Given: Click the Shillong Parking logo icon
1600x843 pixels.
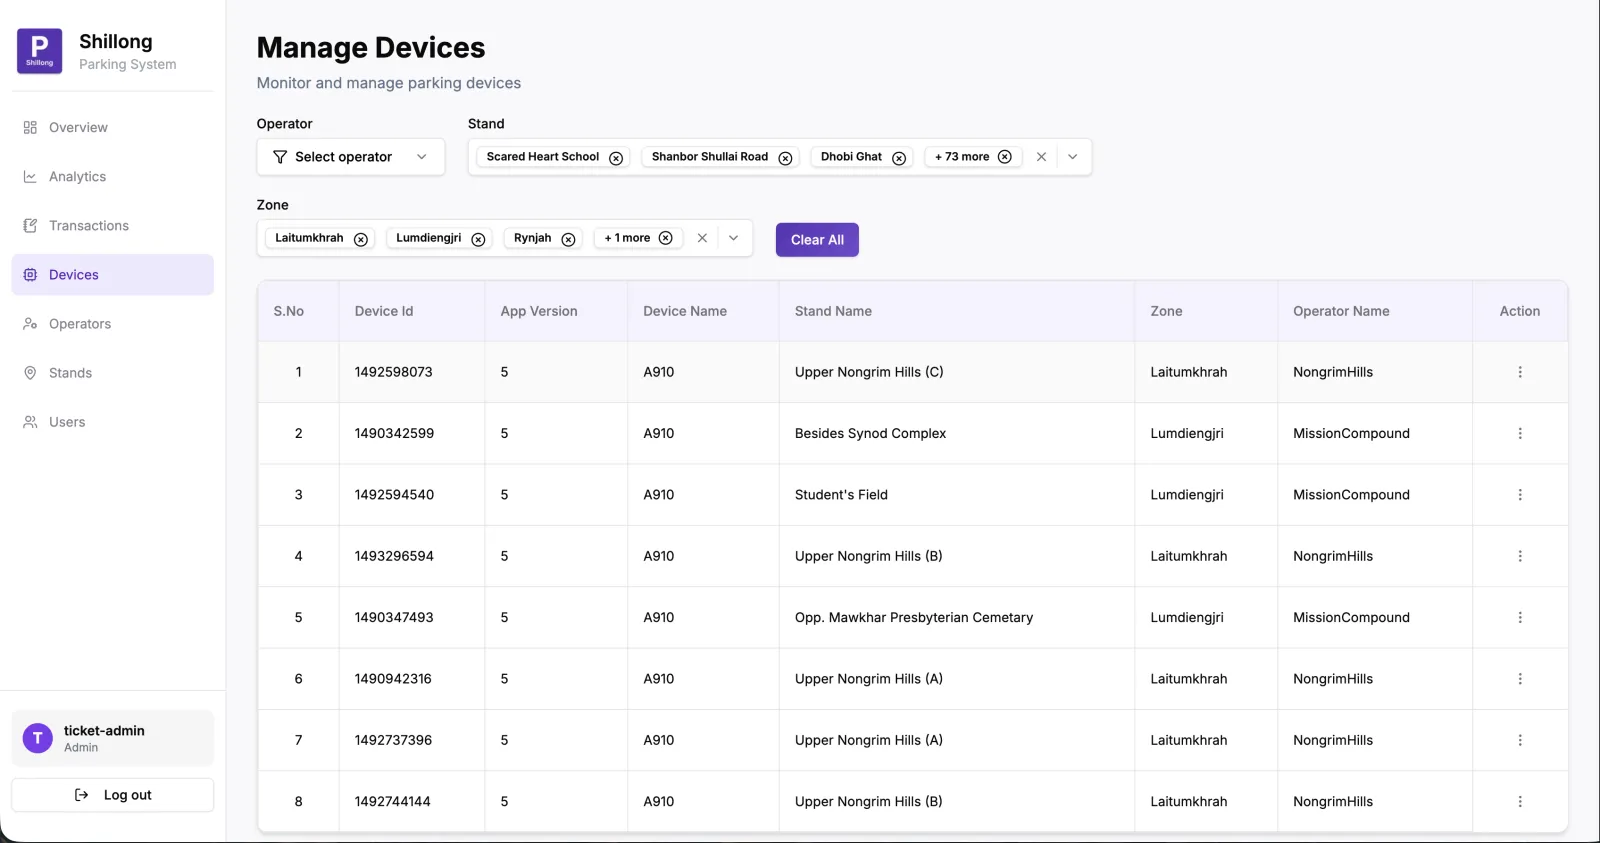Looking at the screenshot, I should 40,51.
